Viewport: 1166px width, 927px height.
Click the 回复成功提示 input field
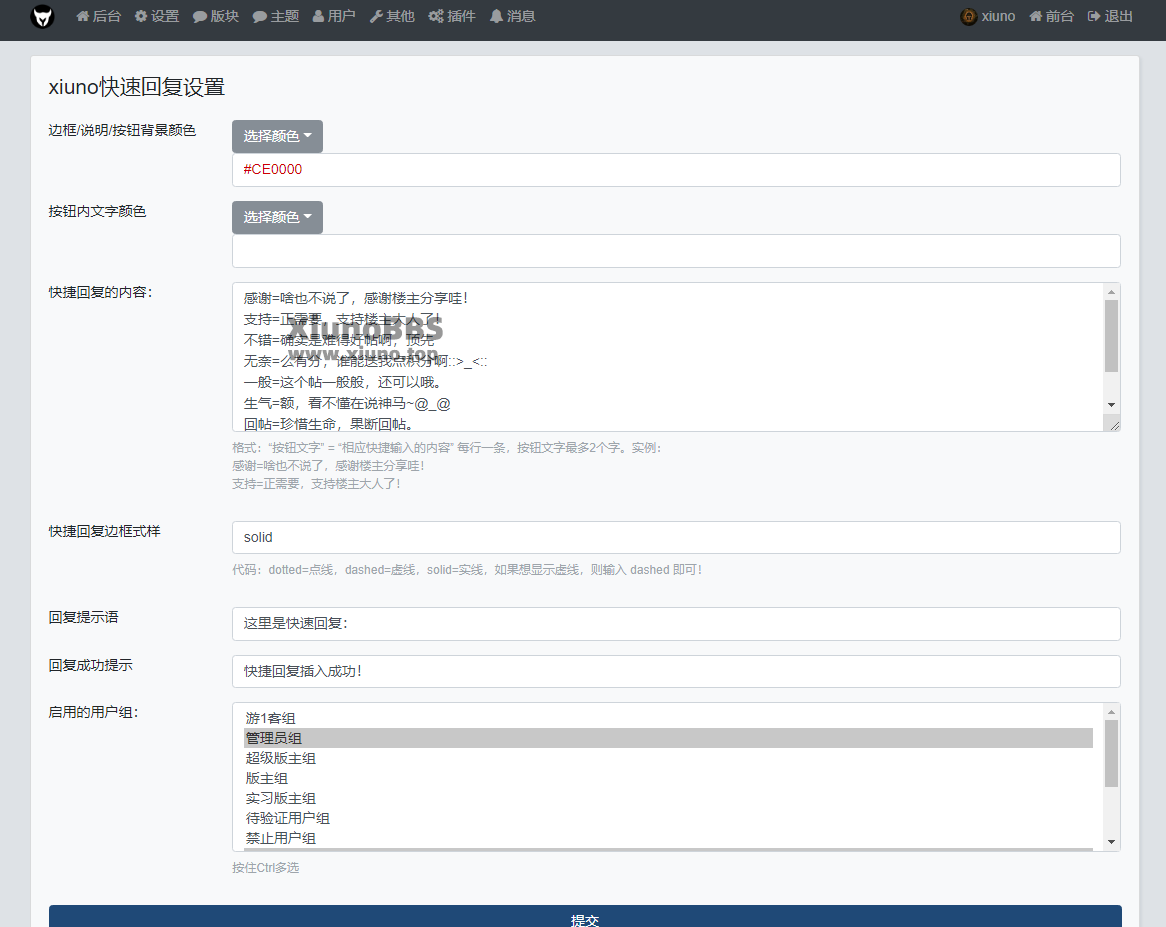point(676,671)
